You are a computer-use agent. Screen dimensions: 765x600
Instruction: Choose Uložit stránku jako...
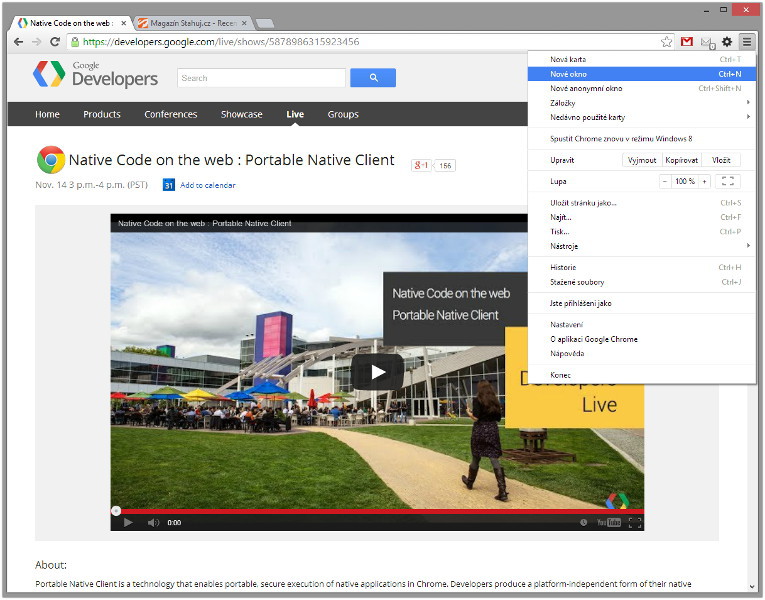coord(642,203)
